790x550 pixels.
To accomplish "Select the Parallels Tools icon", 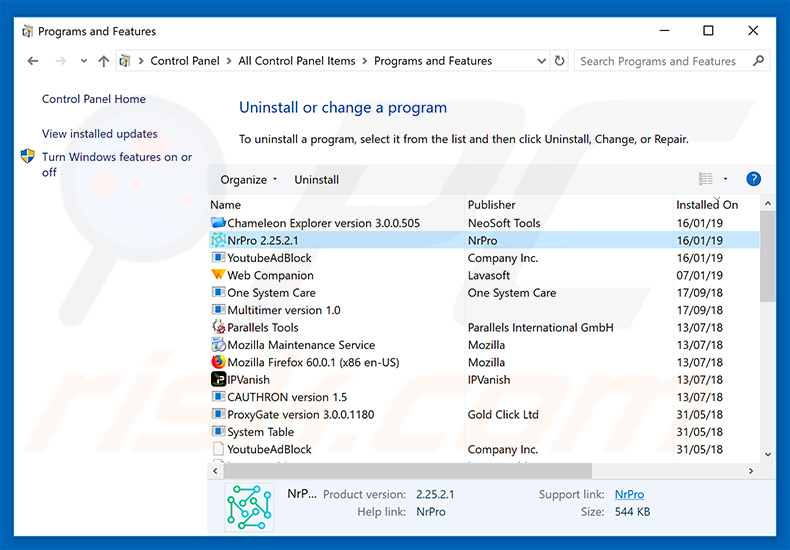I will pyautogui.click(x=218, y=327).
